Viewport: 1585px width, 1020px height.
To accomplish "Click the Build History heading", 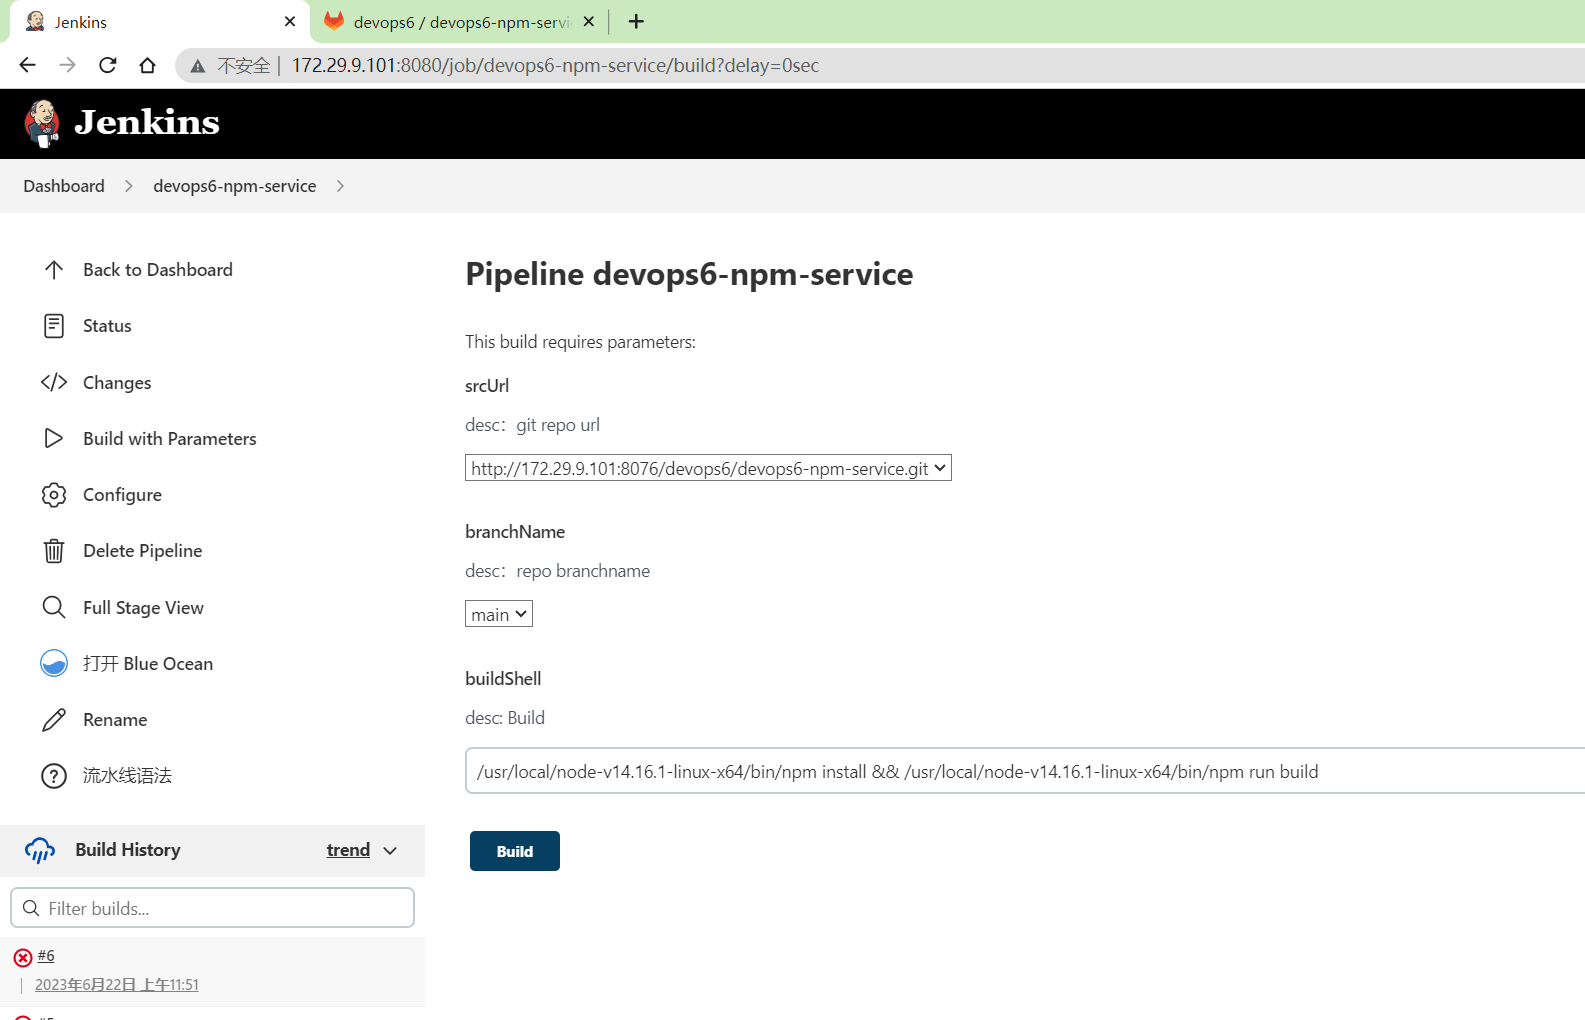I will [128, 850].
